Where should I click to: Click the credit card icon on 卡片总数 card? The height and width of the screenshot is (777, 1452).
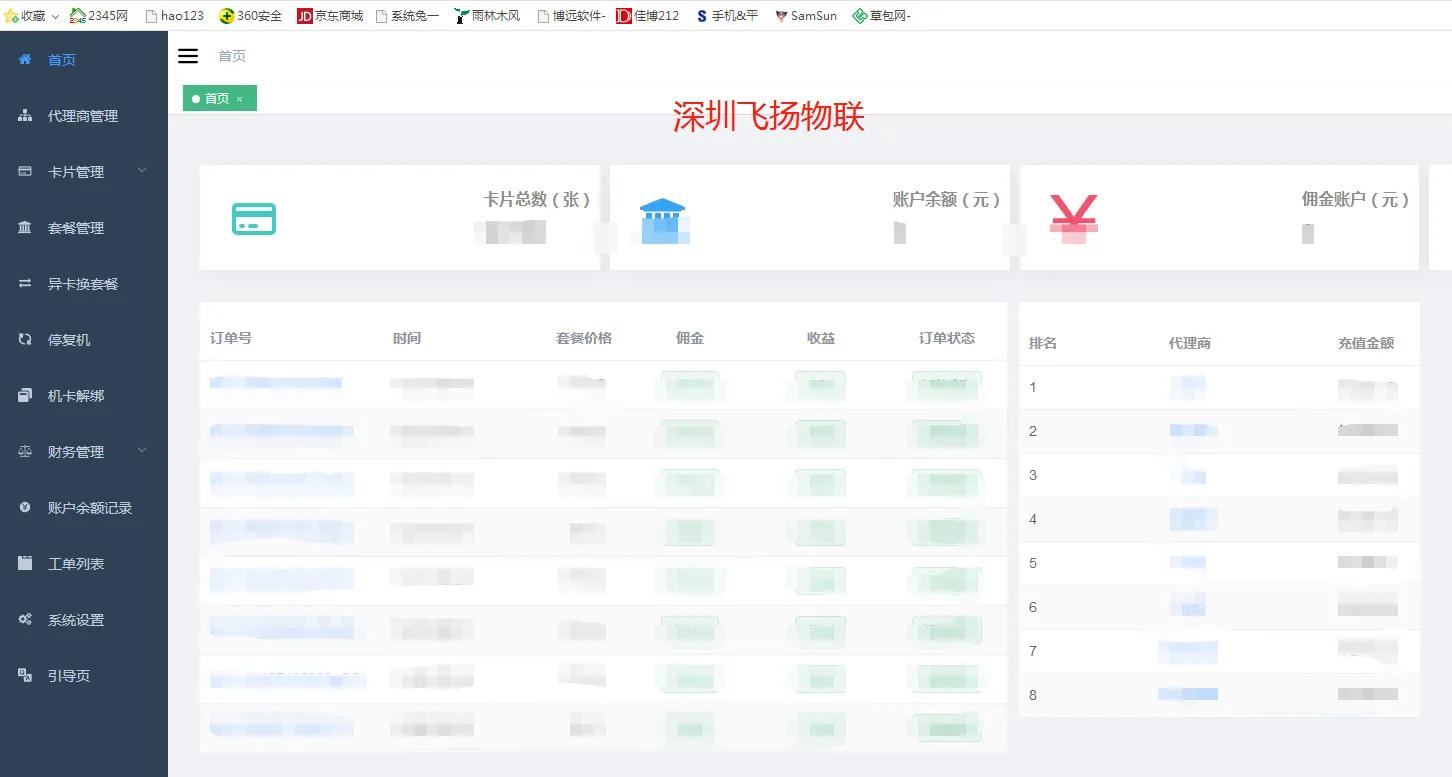[x=255, y=218]
